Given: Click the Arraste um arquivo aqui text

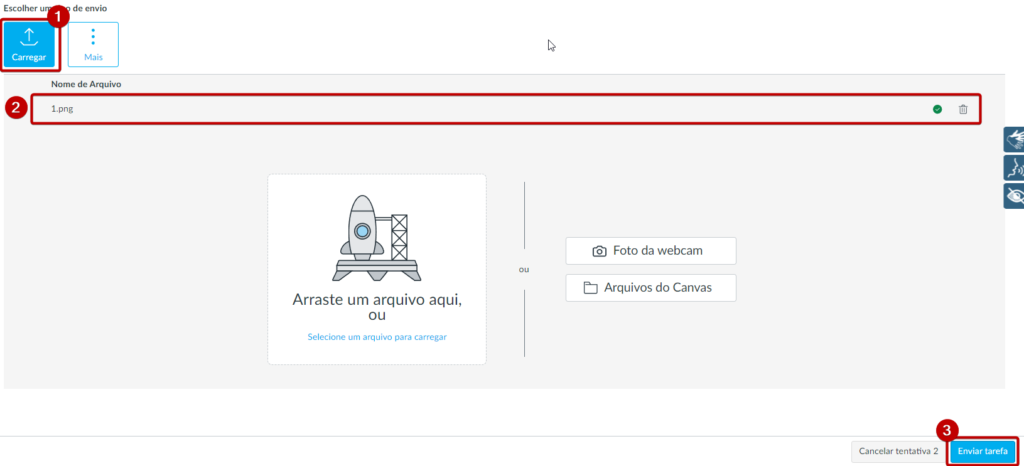Looking at the screenshot, I should click(x=376, y=299).
